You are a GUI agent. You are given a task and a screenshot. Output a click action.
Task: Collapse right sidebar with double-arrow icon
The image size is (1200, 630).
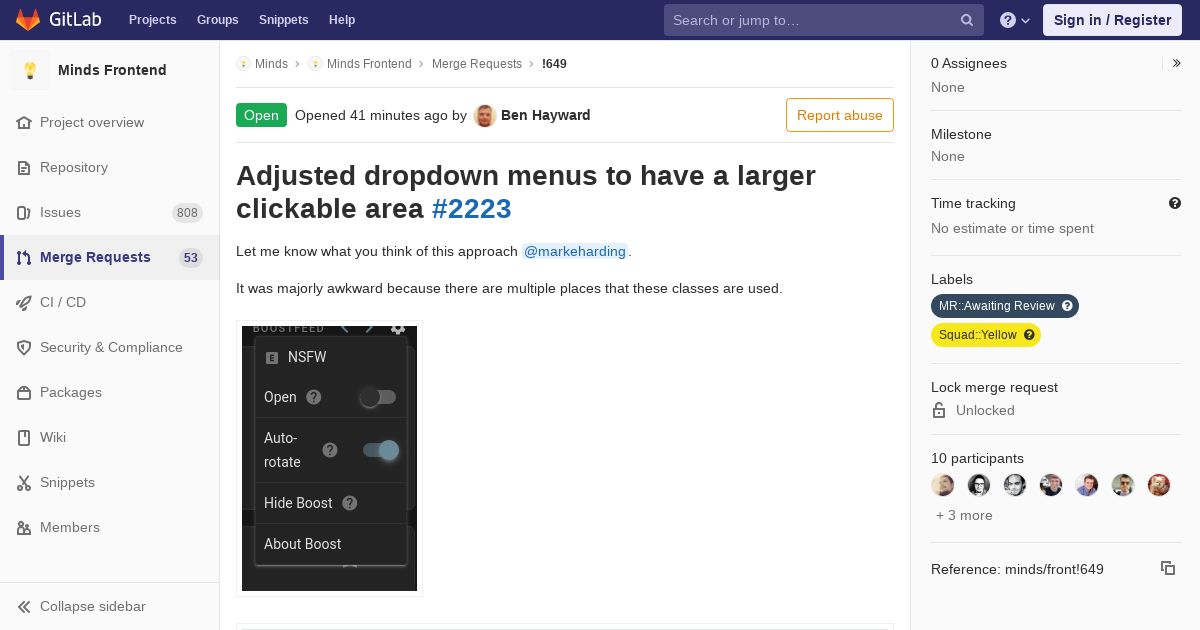point(1177,63)
